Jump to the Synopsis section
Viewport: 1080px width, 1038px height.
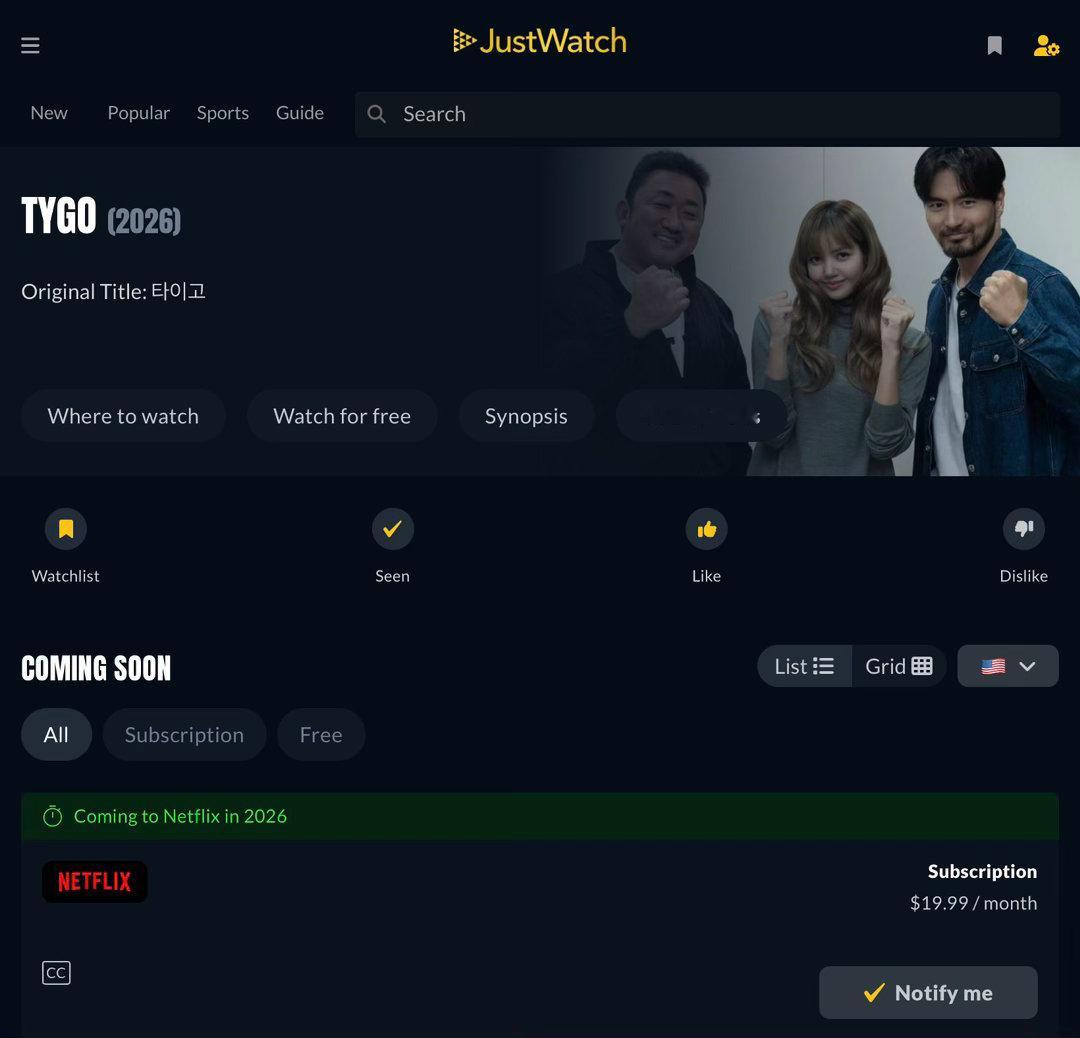(x=526, y=416)
